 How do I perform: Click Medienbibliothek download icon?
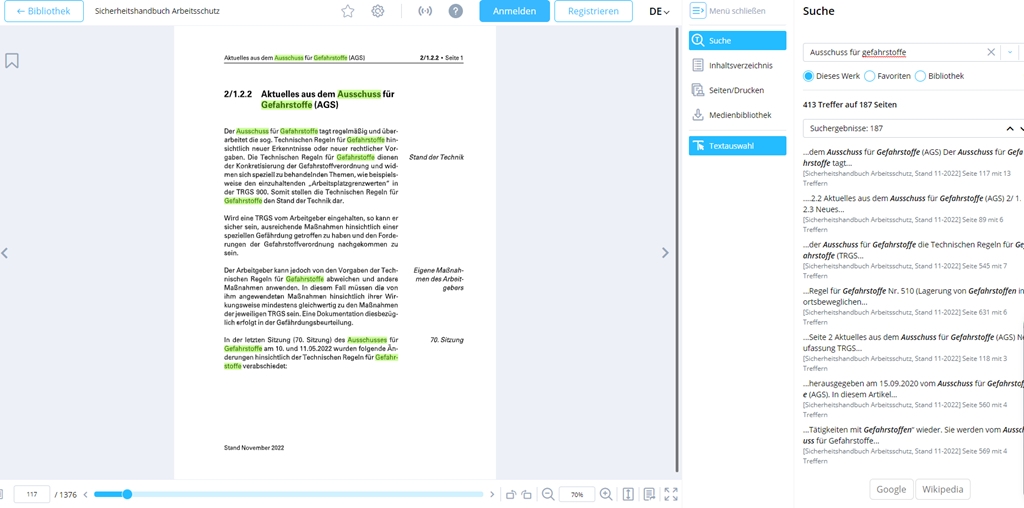pos(697,115)
